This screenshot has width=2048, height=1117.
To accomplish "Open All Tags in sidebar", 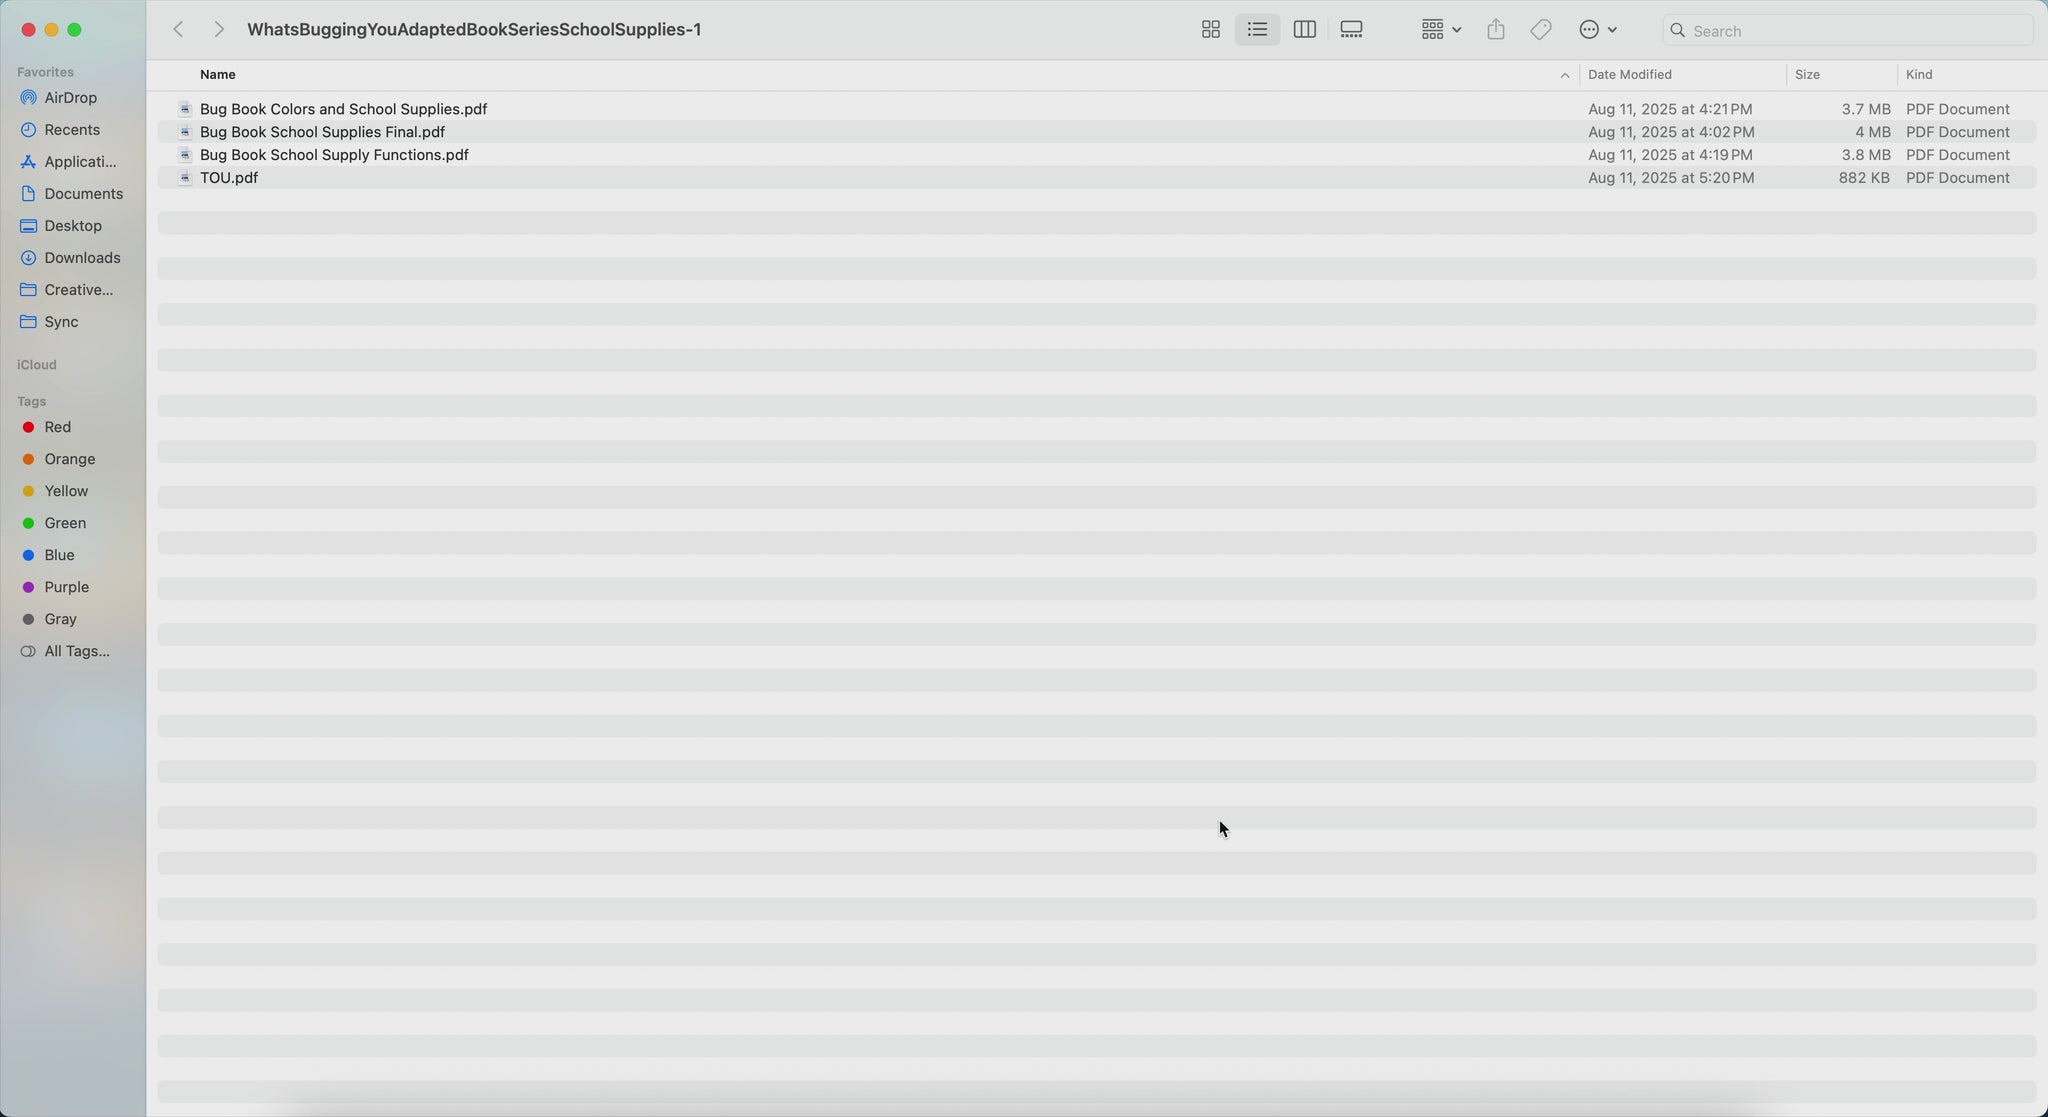I will tap(76, 651).
